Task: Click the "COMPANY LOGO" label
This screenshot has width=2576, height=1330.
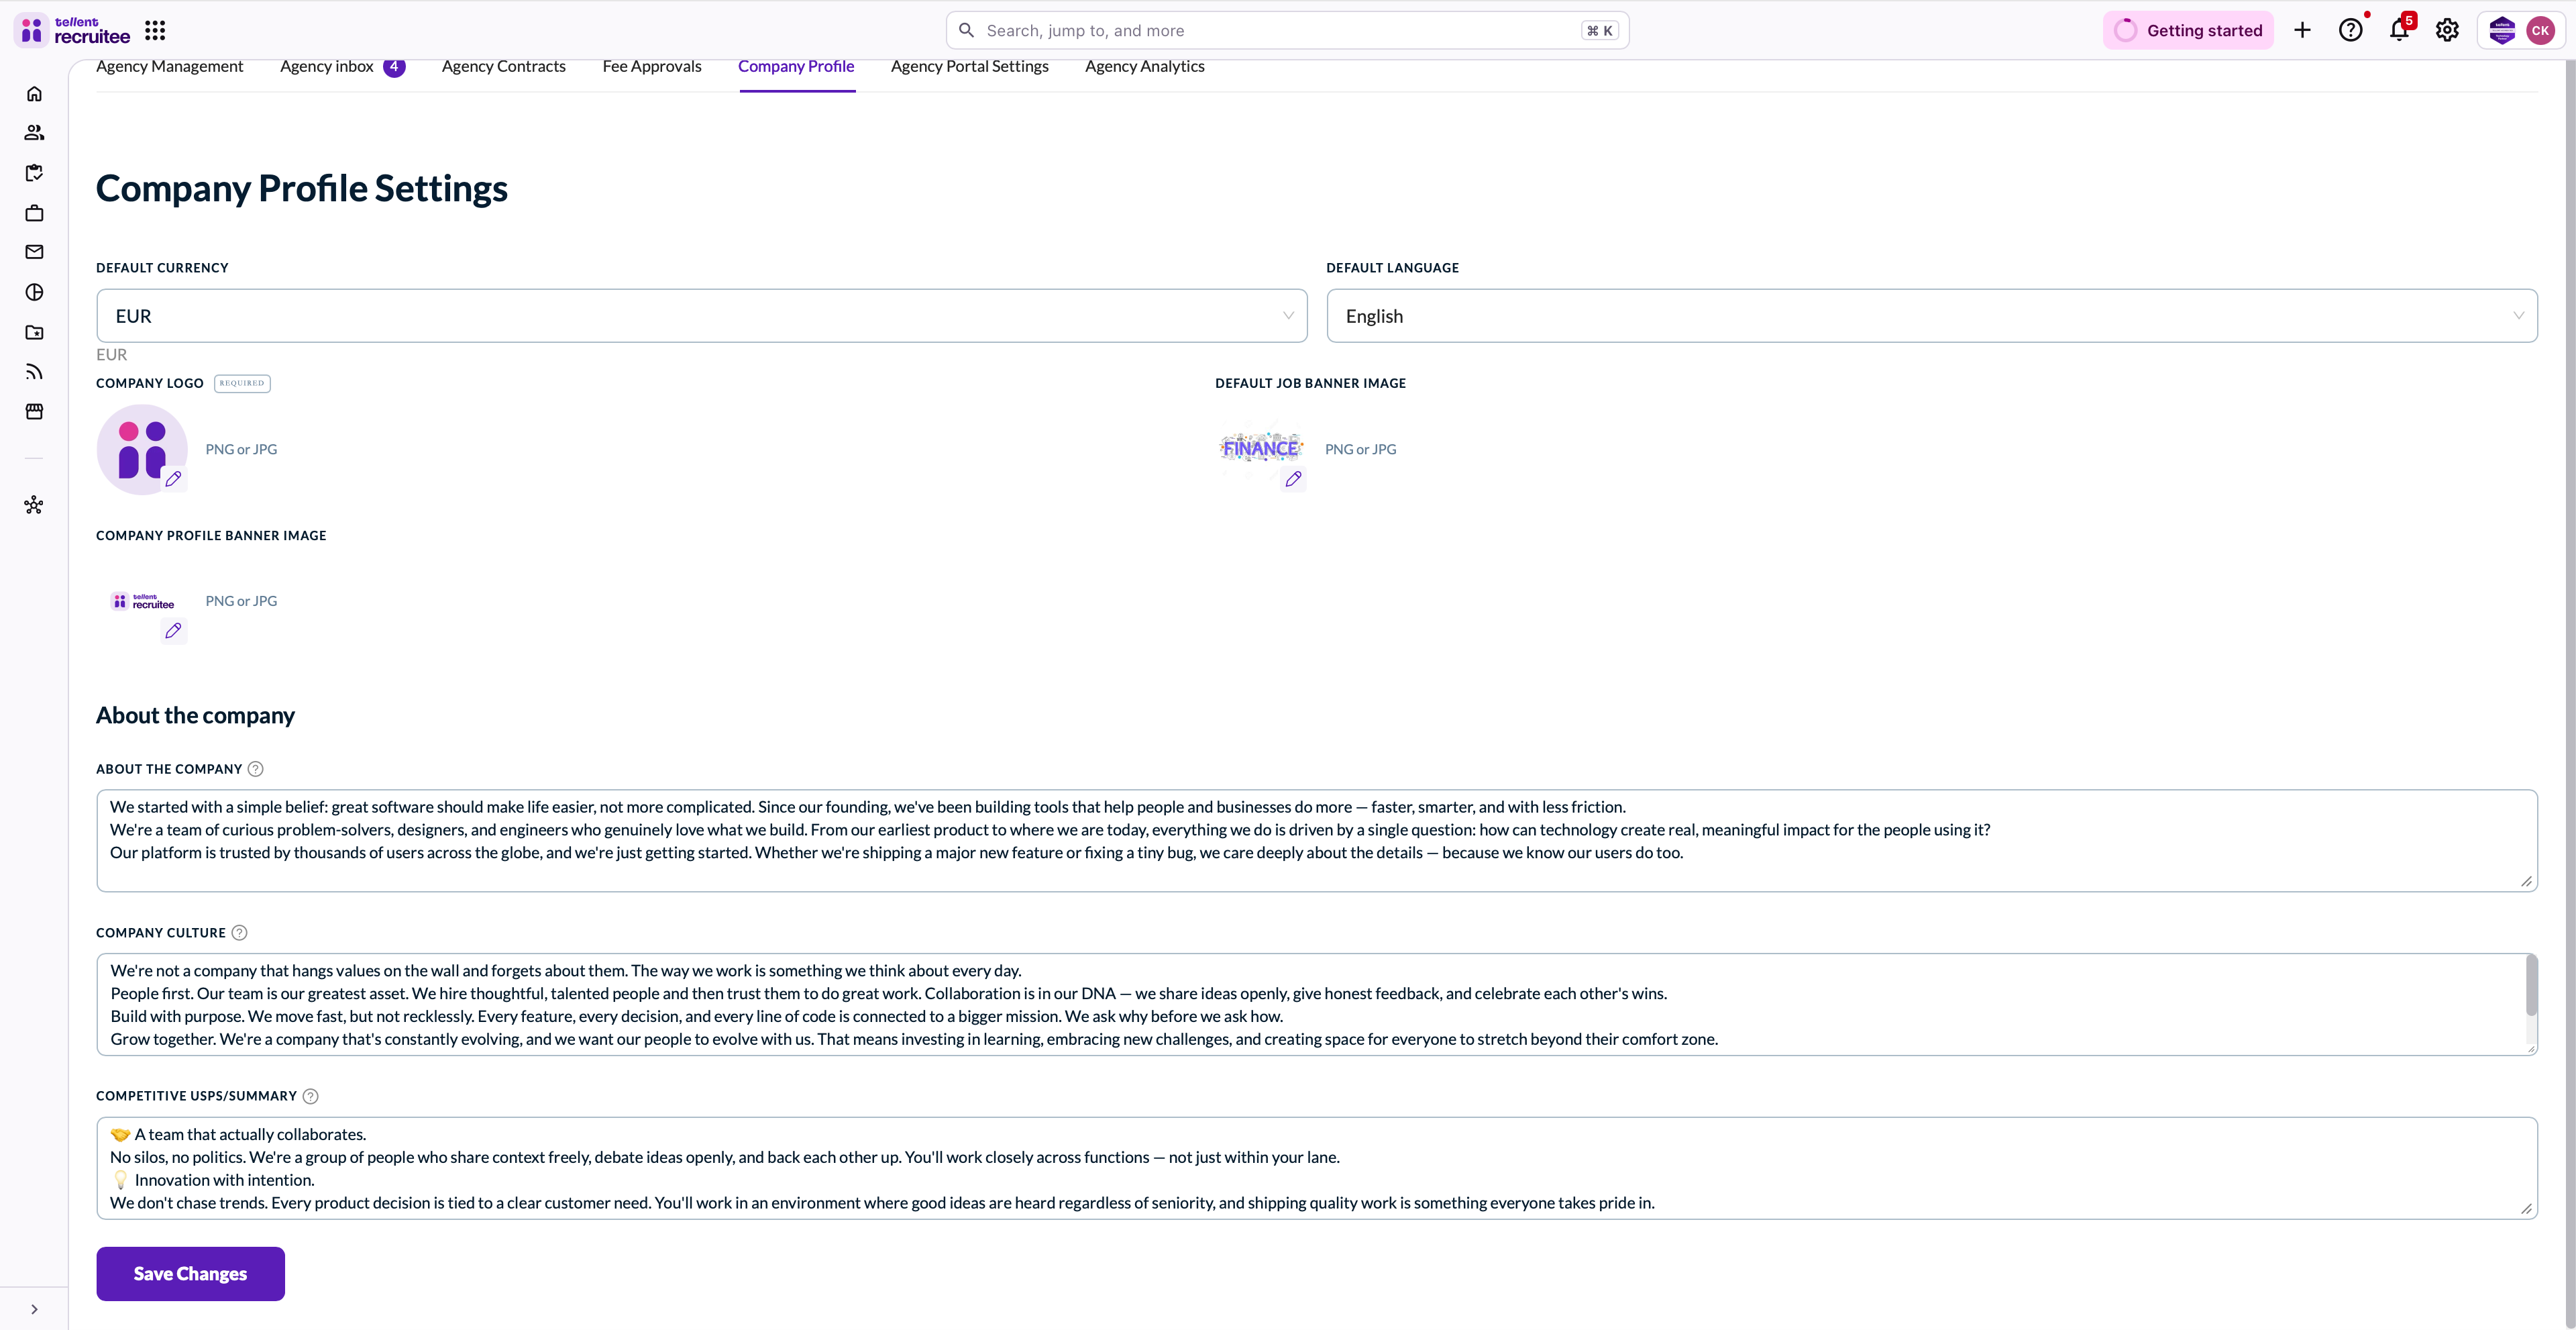Action: pos(150,383)
